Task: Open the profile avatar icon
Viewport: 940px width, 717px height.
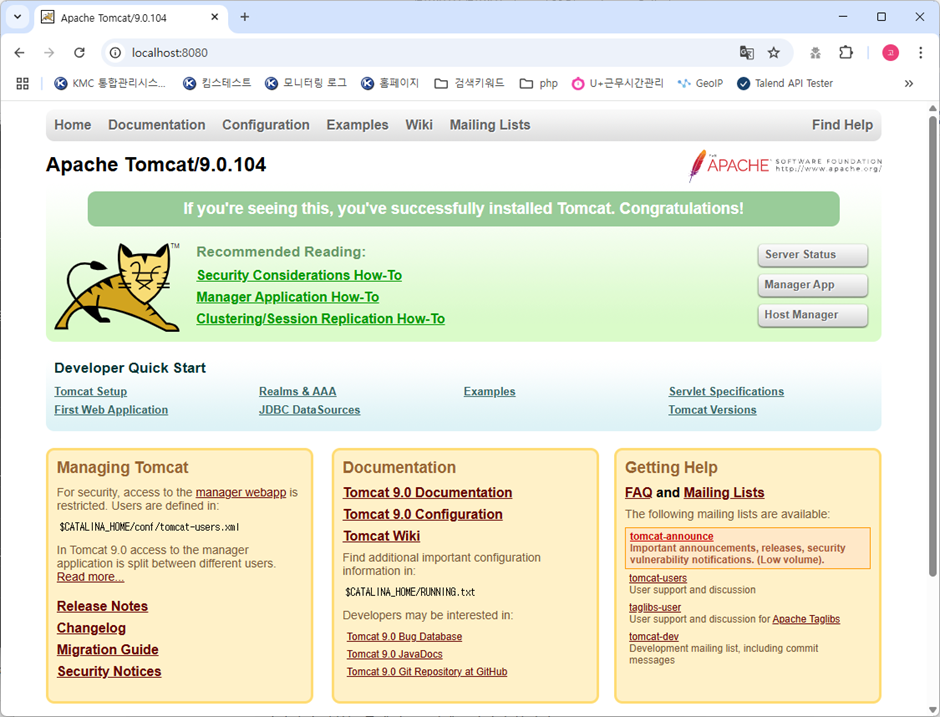Action: [890, 53]
